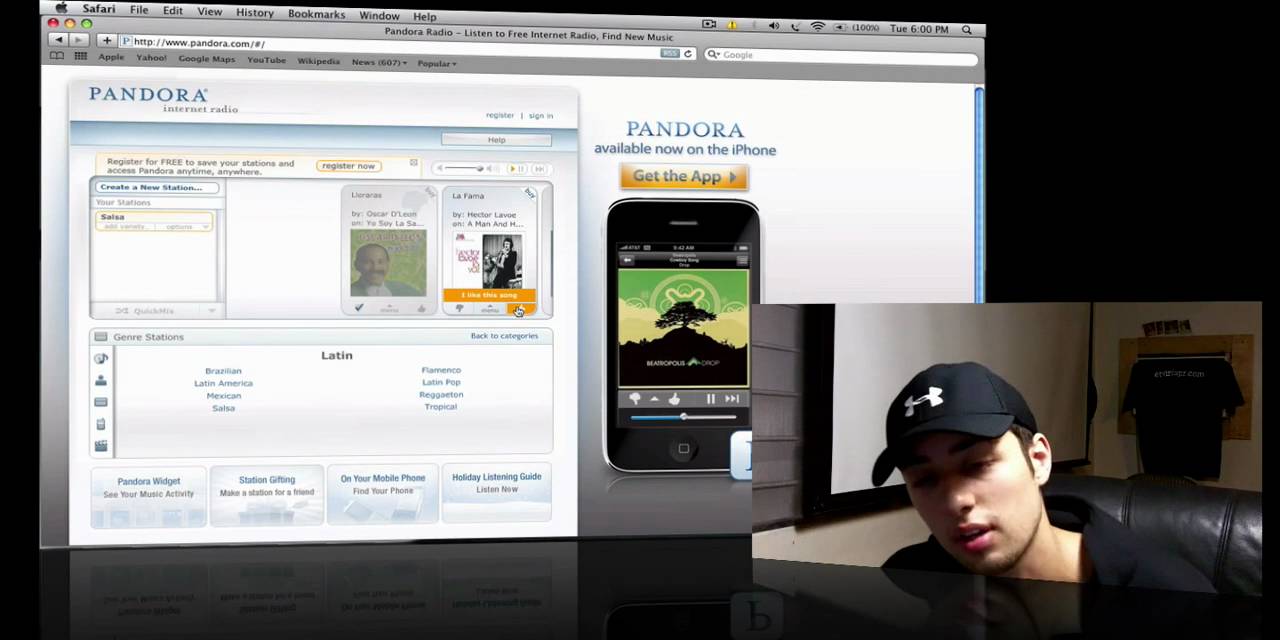Open Spotlight search magnifier
This screenshot has height=640, width=1280.
pos(967,30)
